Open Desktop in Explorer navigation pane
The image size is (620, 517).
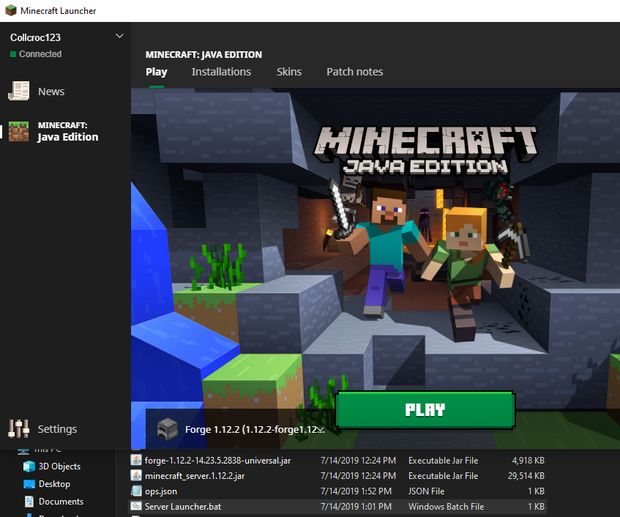tap(54, 484)
